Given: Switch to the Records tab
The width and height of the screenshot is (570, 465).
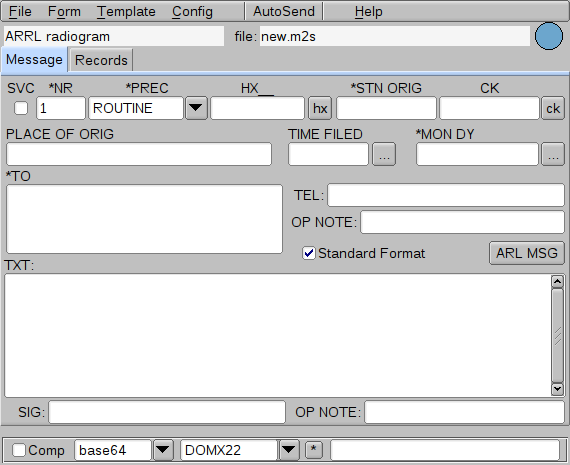Looking at the screenshot, I should 101,60.
